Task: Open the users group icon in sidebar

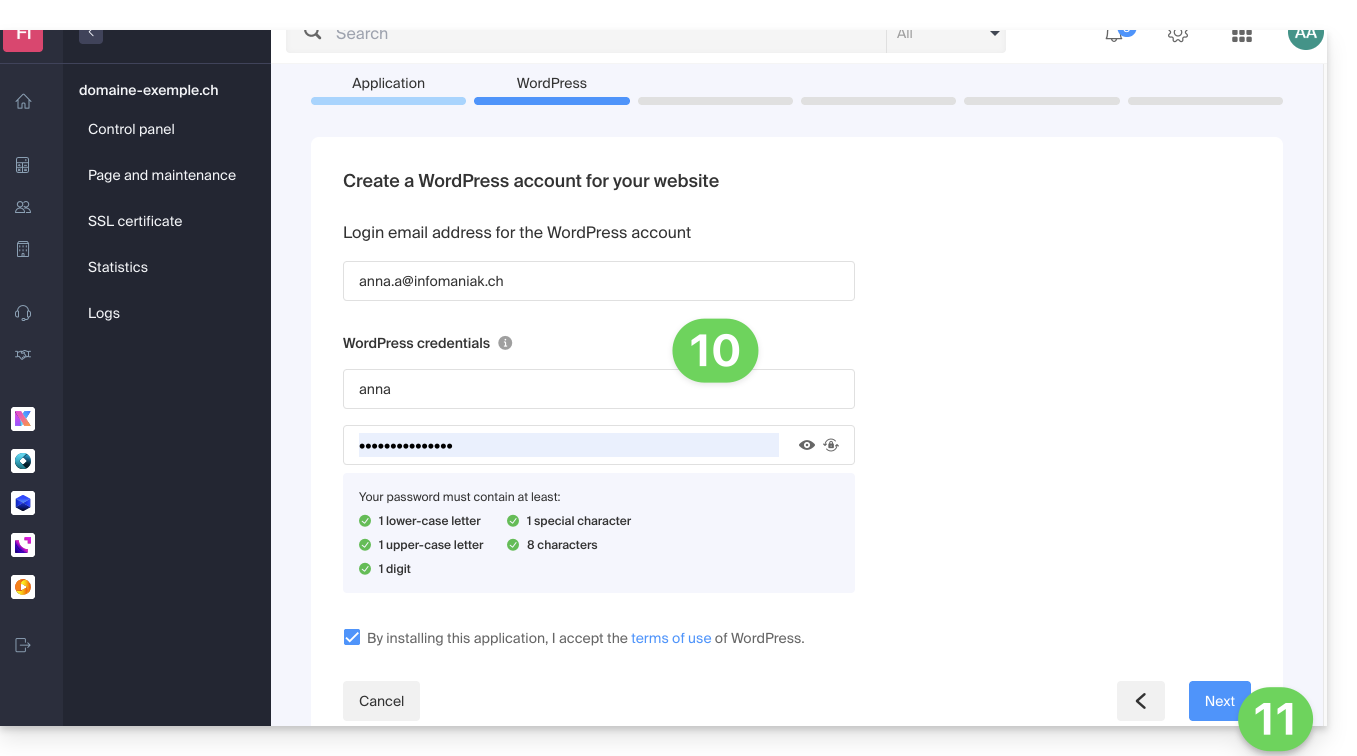Action: [23, 207]
